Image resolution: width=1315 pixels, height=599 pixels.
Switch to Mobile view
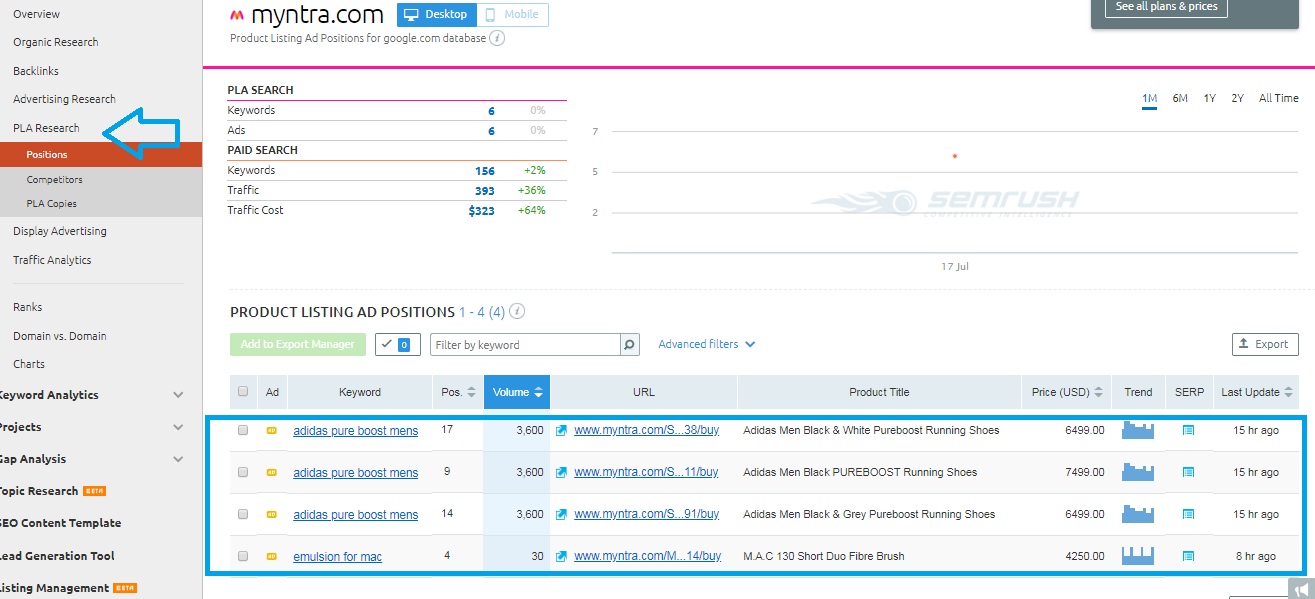(513, 15)
